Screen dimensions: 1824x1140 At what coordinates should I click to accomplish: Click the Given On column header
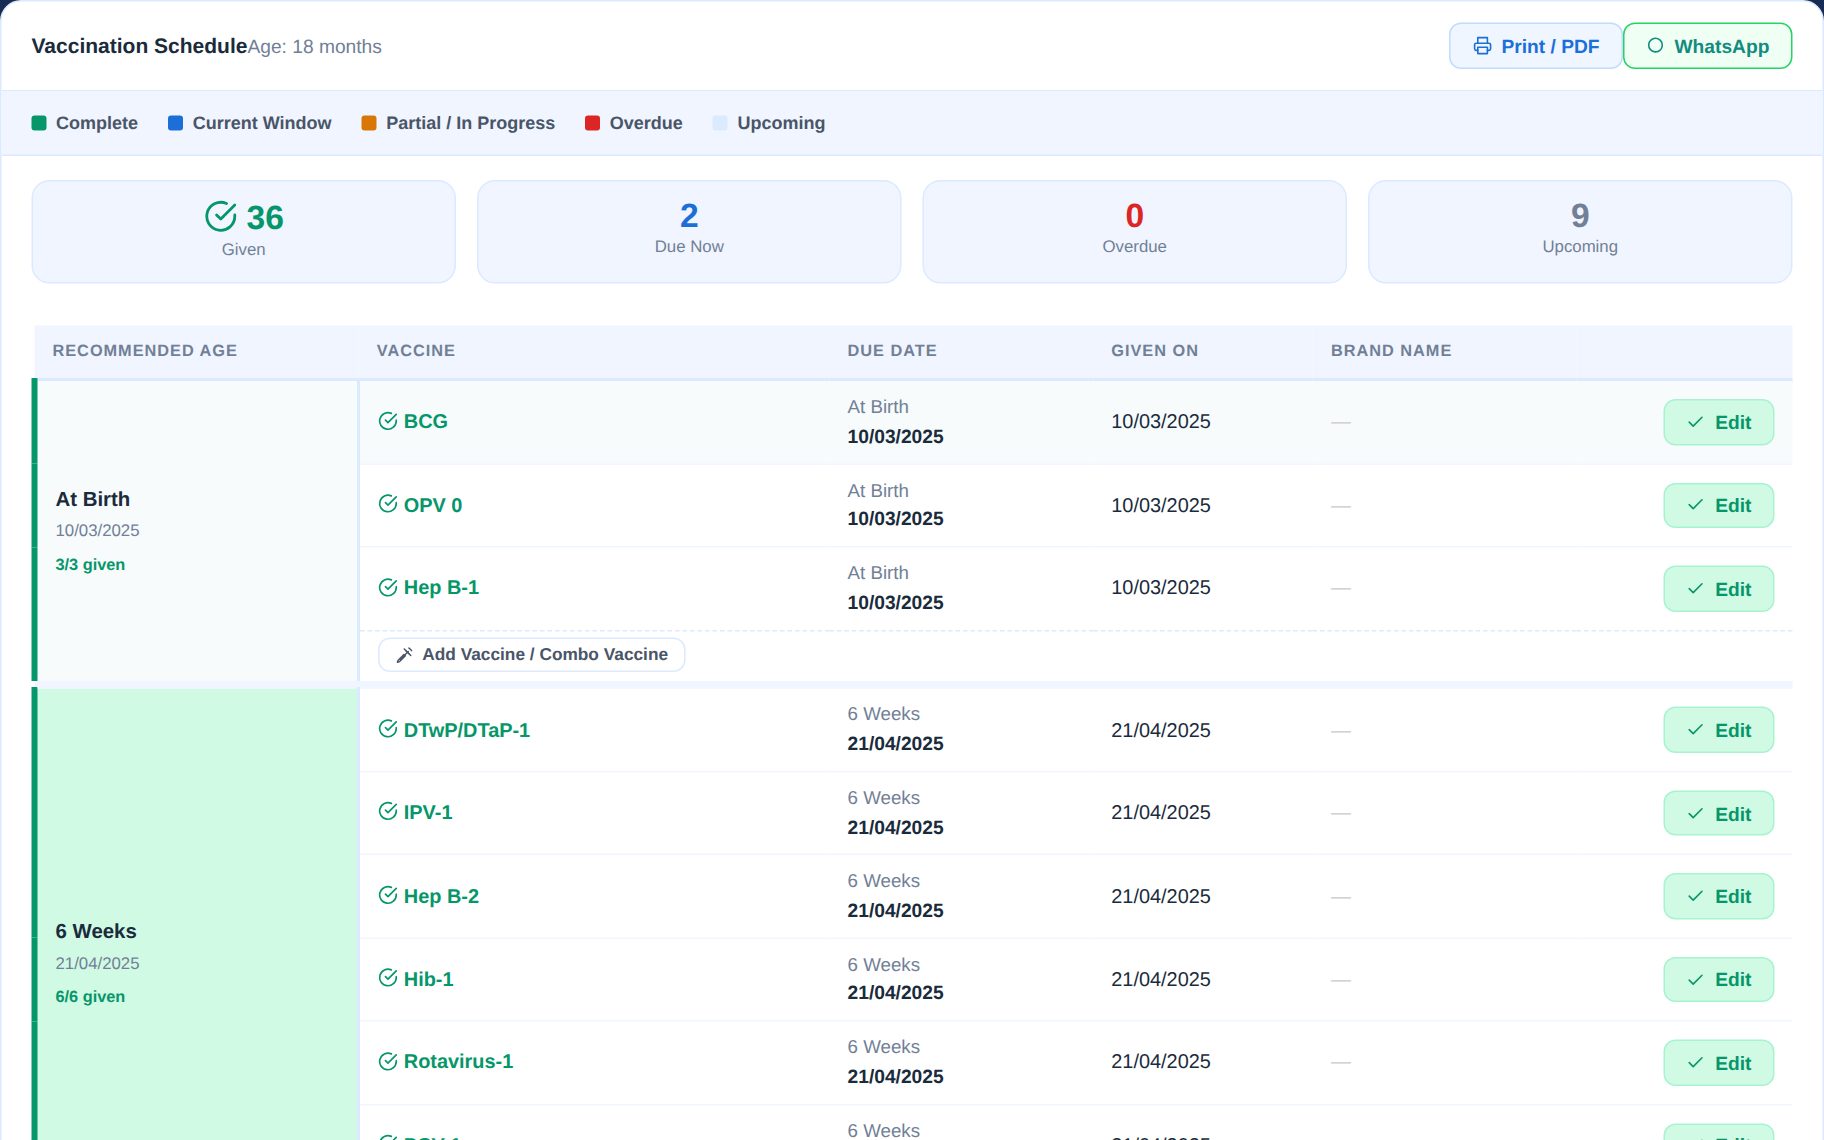[1154, 351]
